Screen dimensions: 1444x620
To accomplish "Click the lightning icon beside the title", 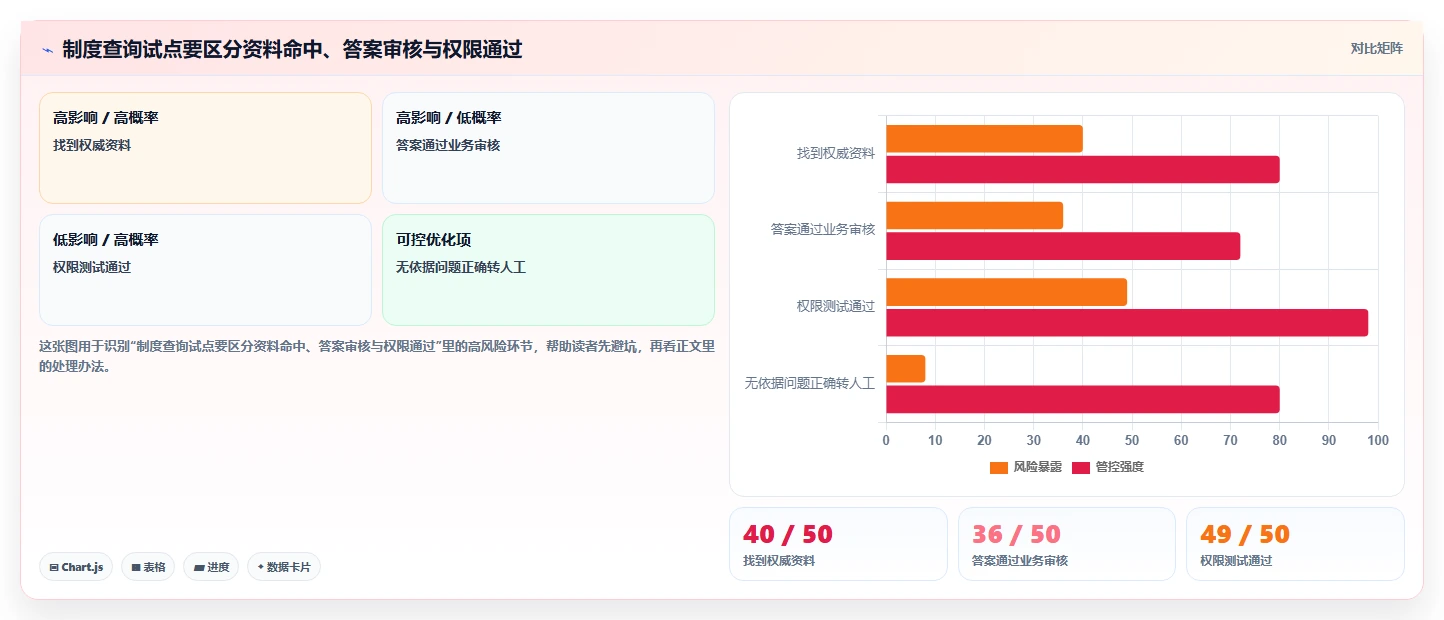I will 48,50.
